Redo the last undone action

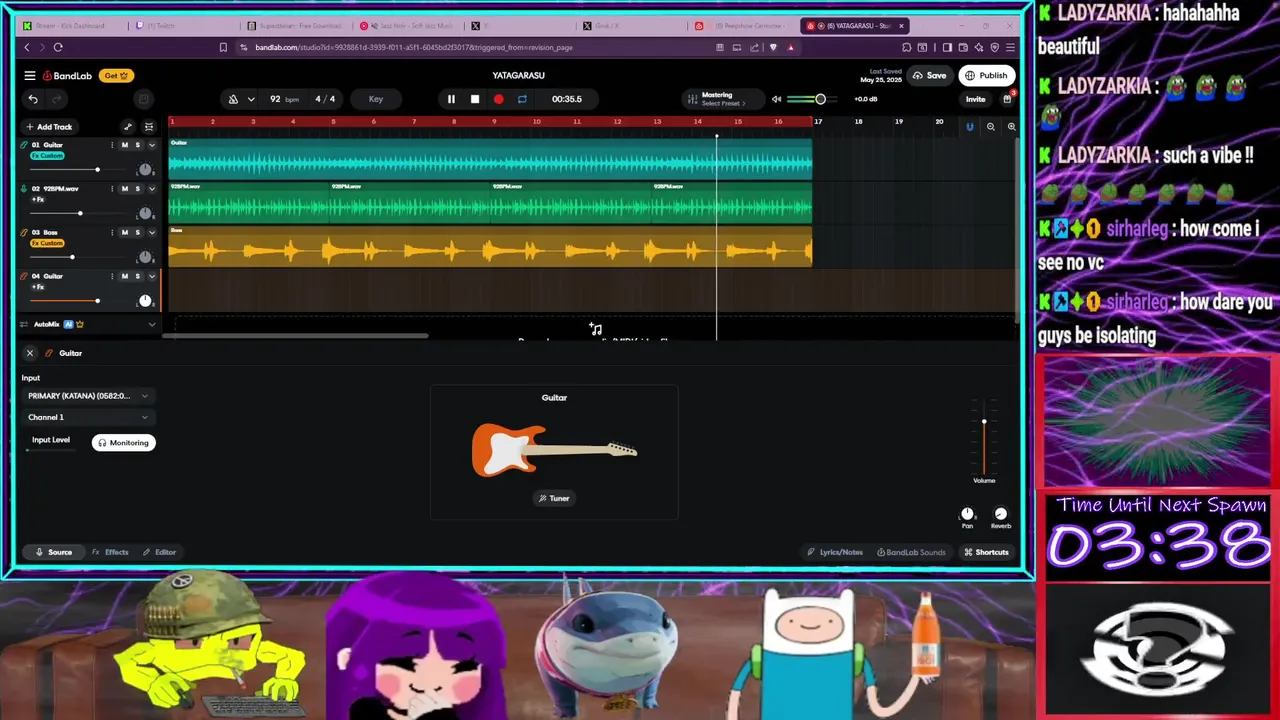pos(56,99)
